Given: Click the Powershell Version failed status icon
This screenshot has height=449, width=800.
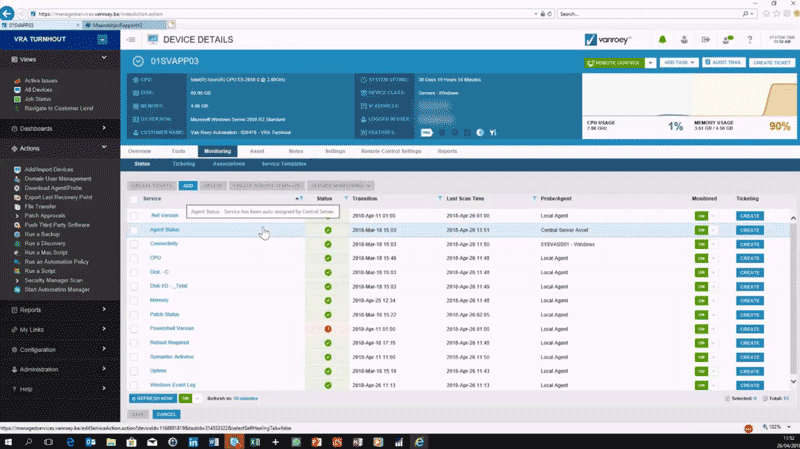Looking at the screenshot, I should click(328, 329).
